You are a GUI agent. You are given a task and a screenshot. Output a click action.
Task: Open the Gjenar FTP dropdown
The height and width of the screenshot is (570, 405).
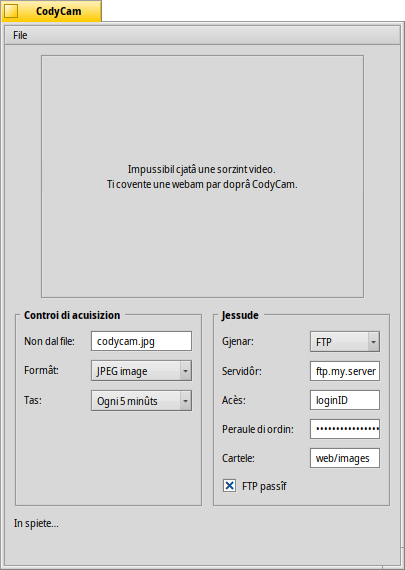tap(345, 342)
